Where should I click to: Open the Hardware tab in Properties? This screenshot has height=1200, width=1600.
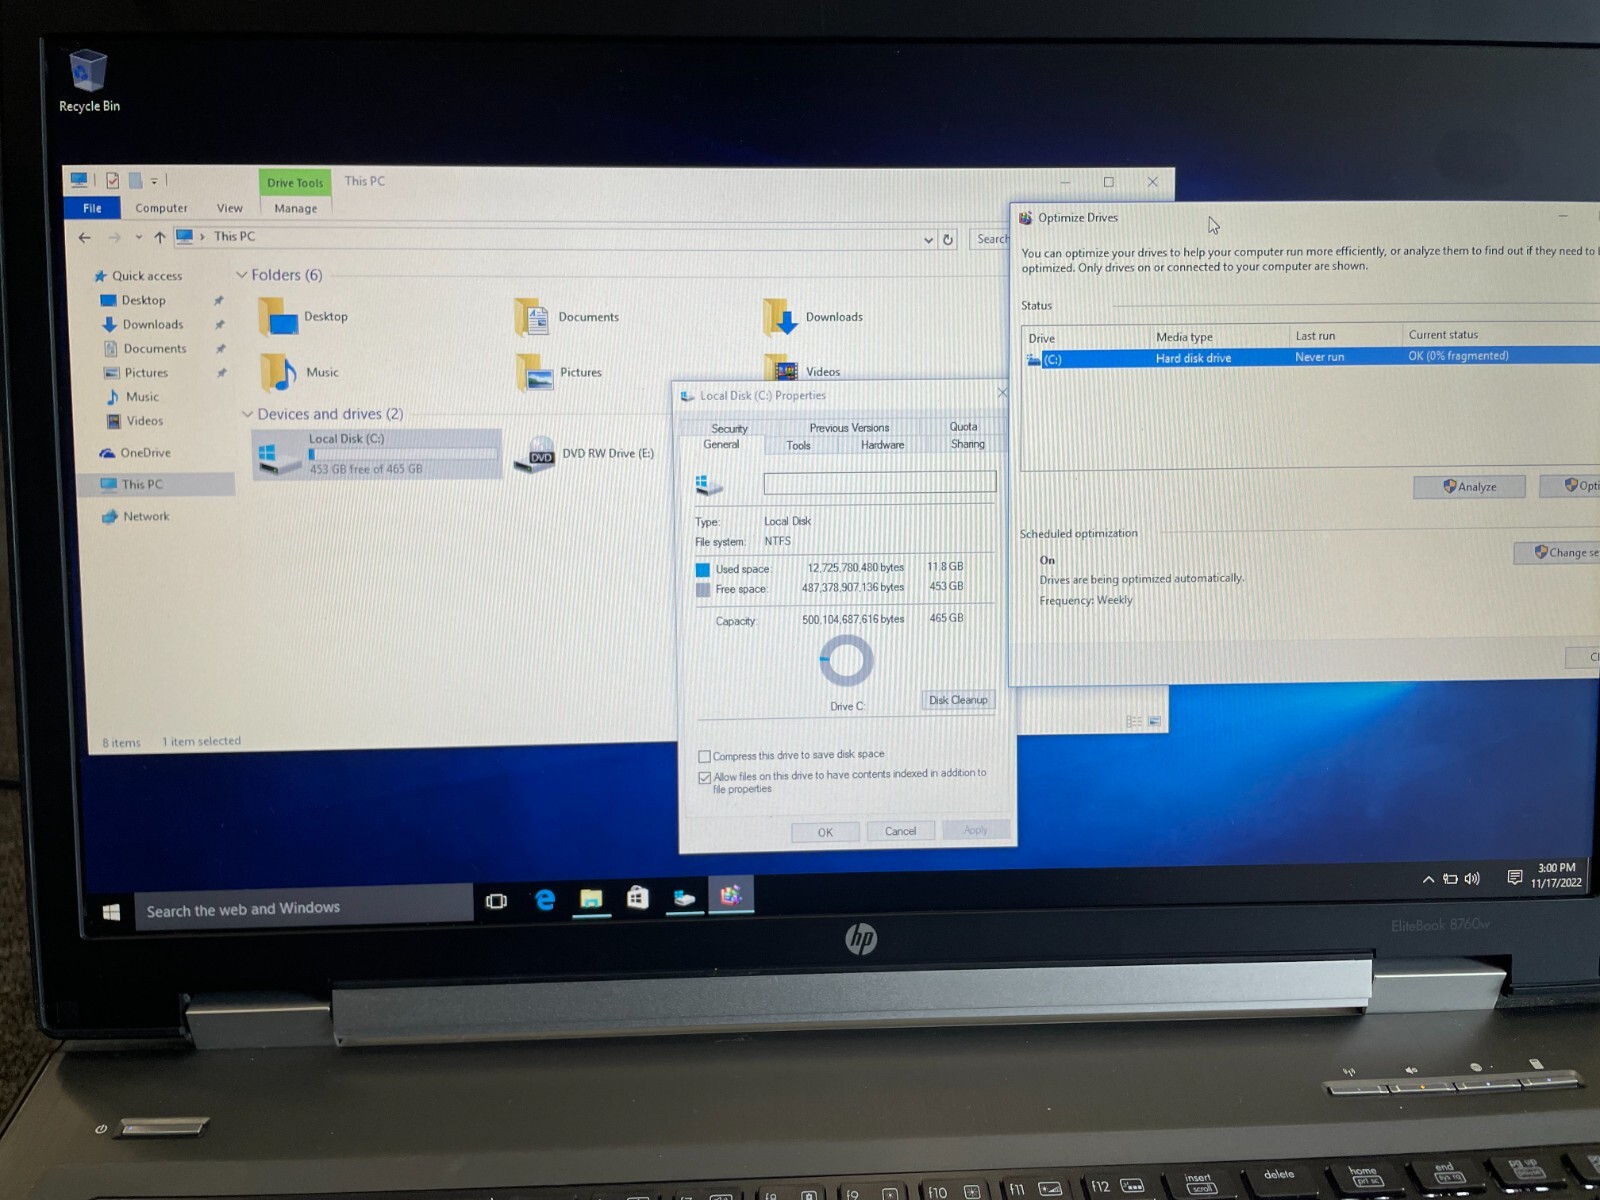[x=882, y=444]
